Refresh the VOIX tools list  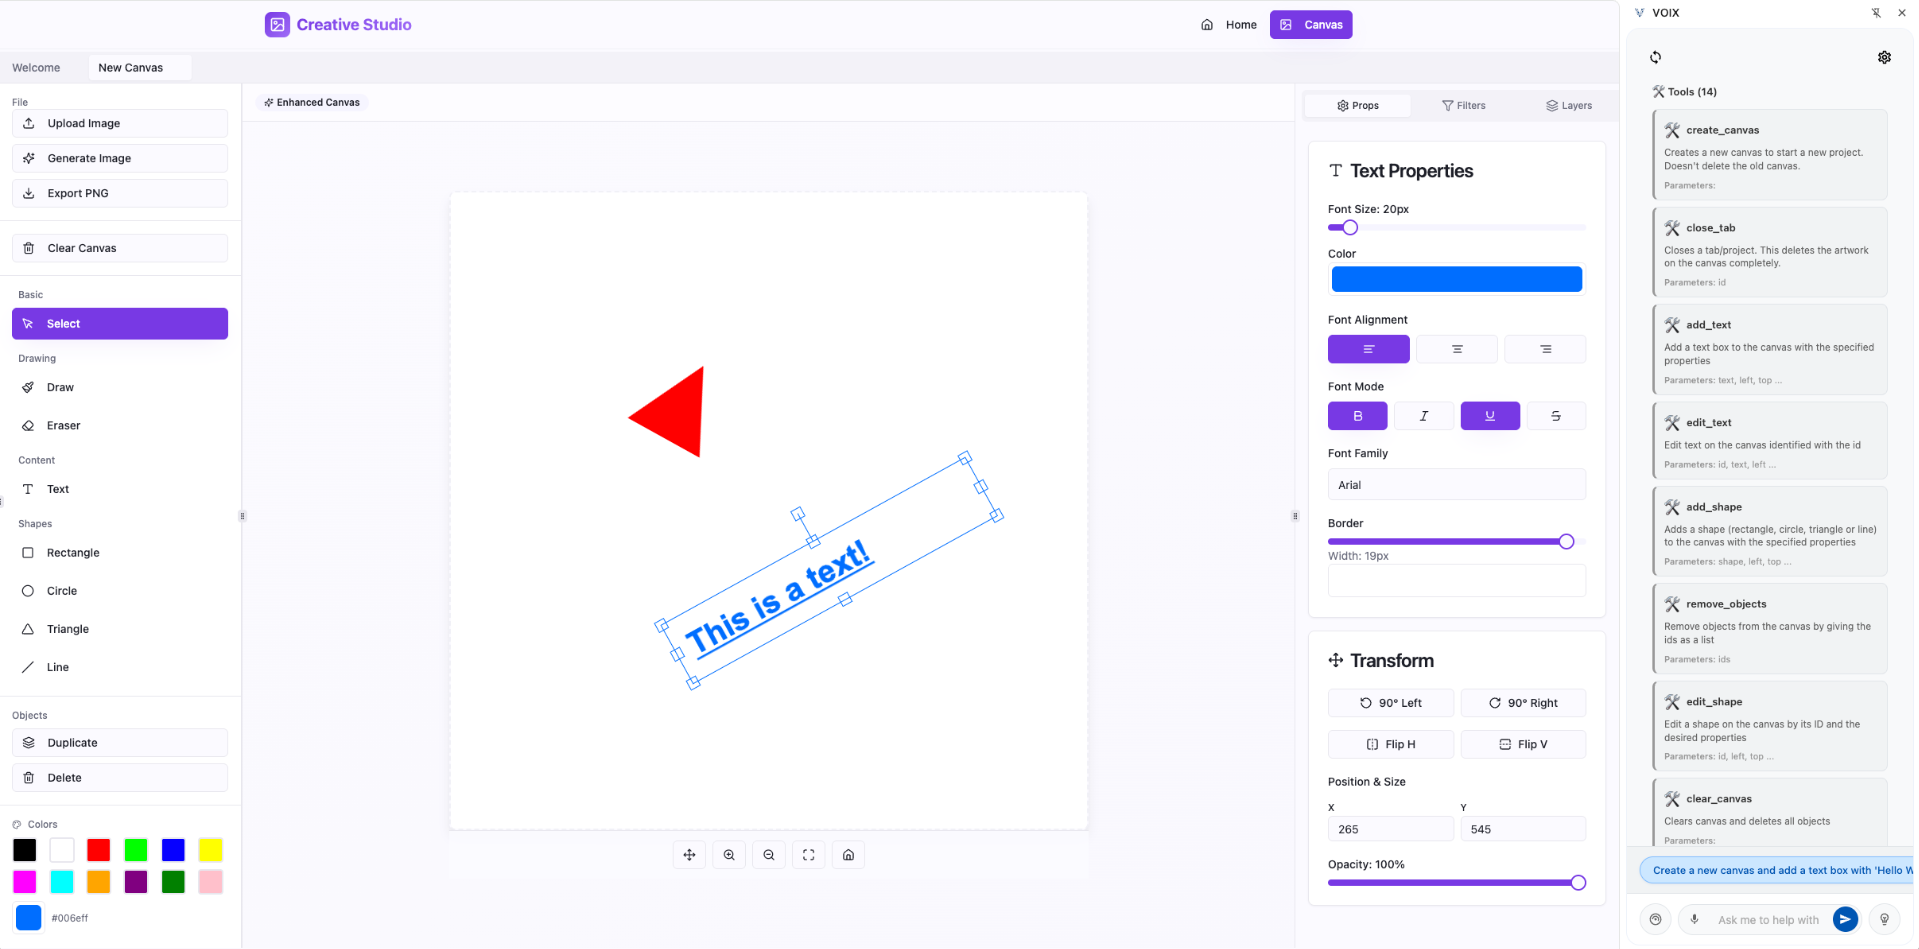coord(1656,57)
